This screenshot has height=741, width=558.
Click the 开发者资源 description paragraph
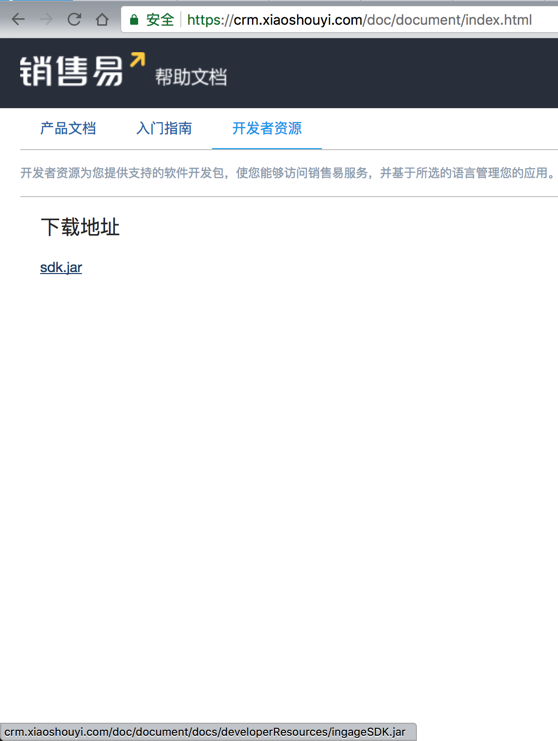point(289,173)
